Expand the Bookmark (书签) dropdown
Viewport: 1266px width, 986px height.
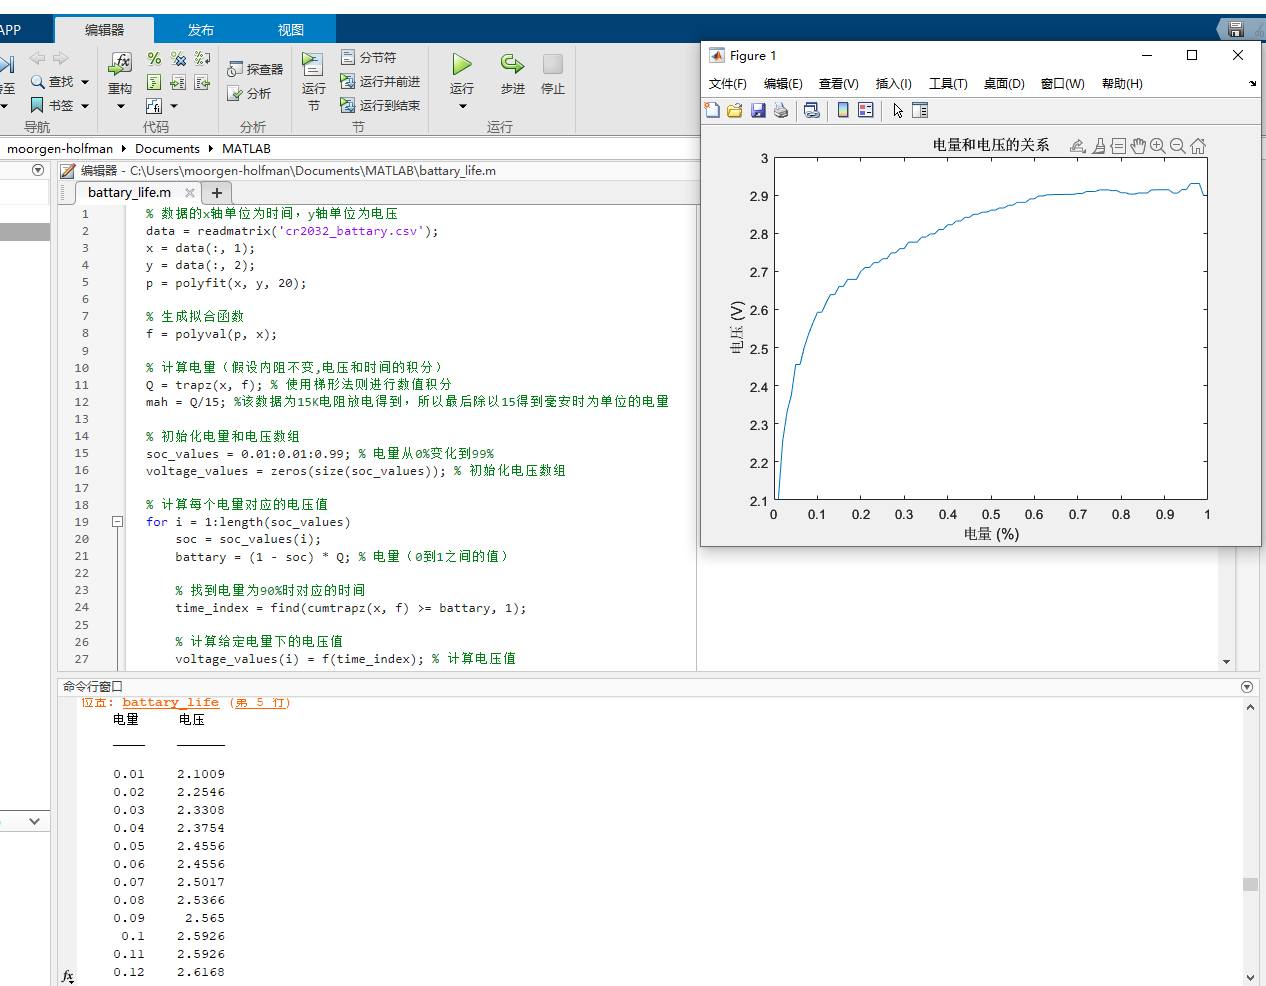(x=85, y=105)
